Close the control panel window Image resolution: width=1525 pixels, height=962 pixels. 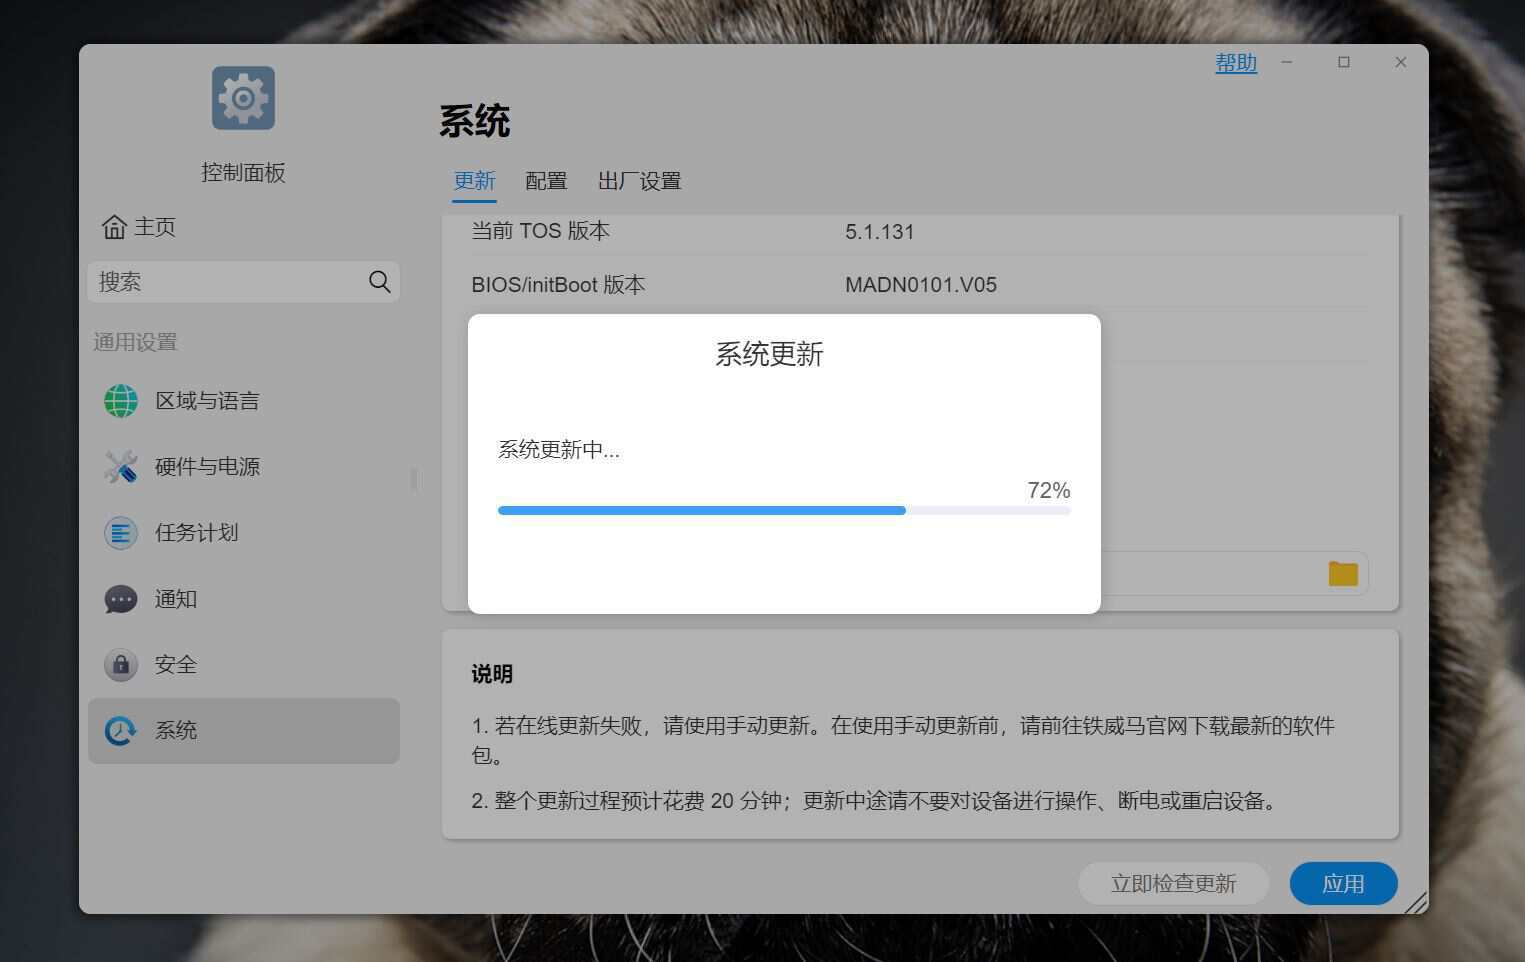pyautogui.click(x=1401, y=62)
